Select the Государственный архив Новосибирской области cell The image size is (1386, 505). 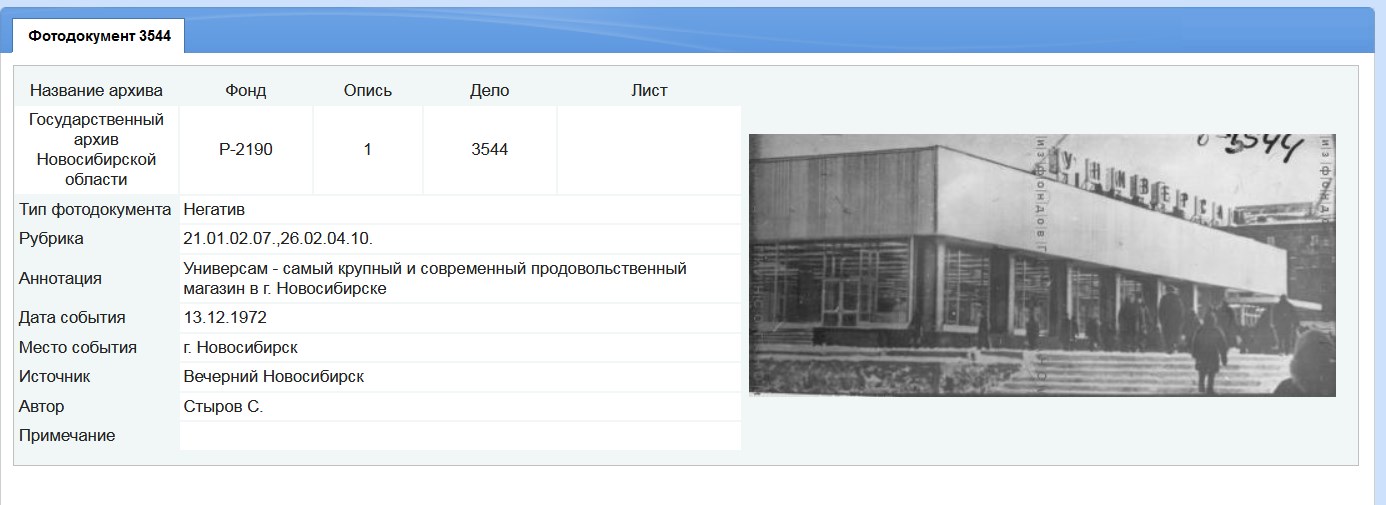(96, 150)
